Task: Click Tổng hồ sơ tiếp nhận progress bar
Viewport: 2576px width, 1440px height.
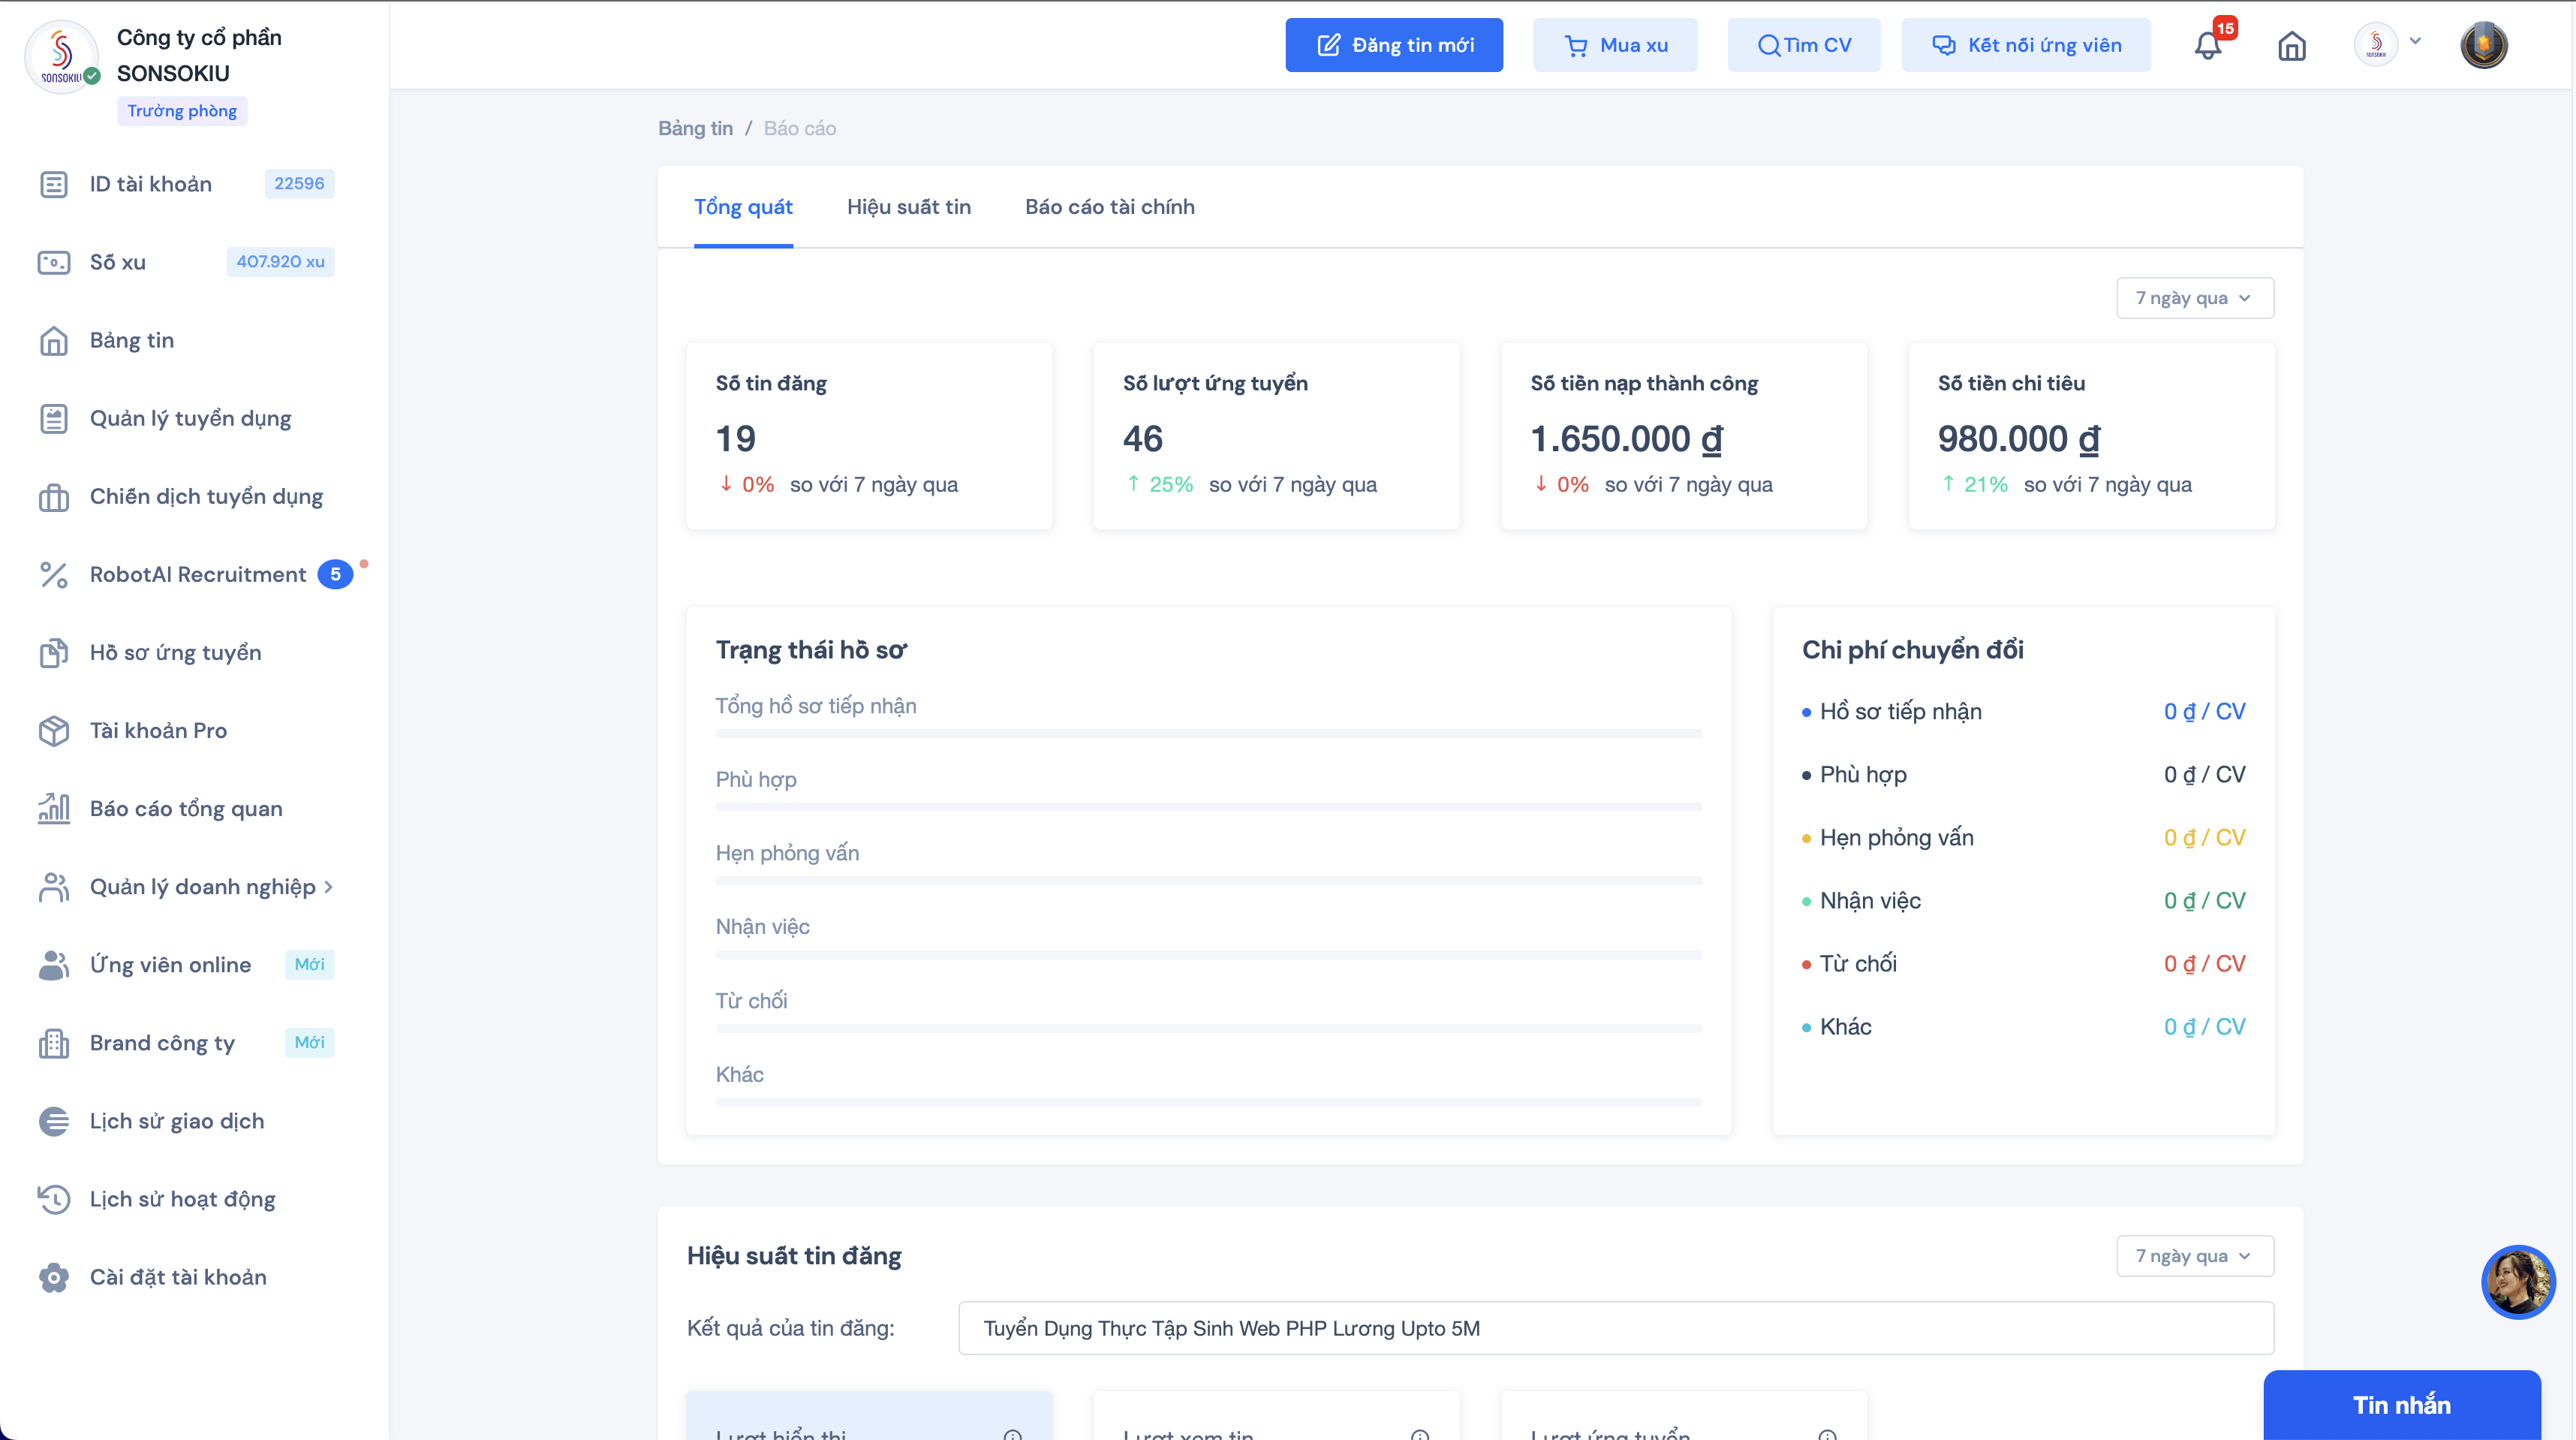Action: click(1208, 734)
